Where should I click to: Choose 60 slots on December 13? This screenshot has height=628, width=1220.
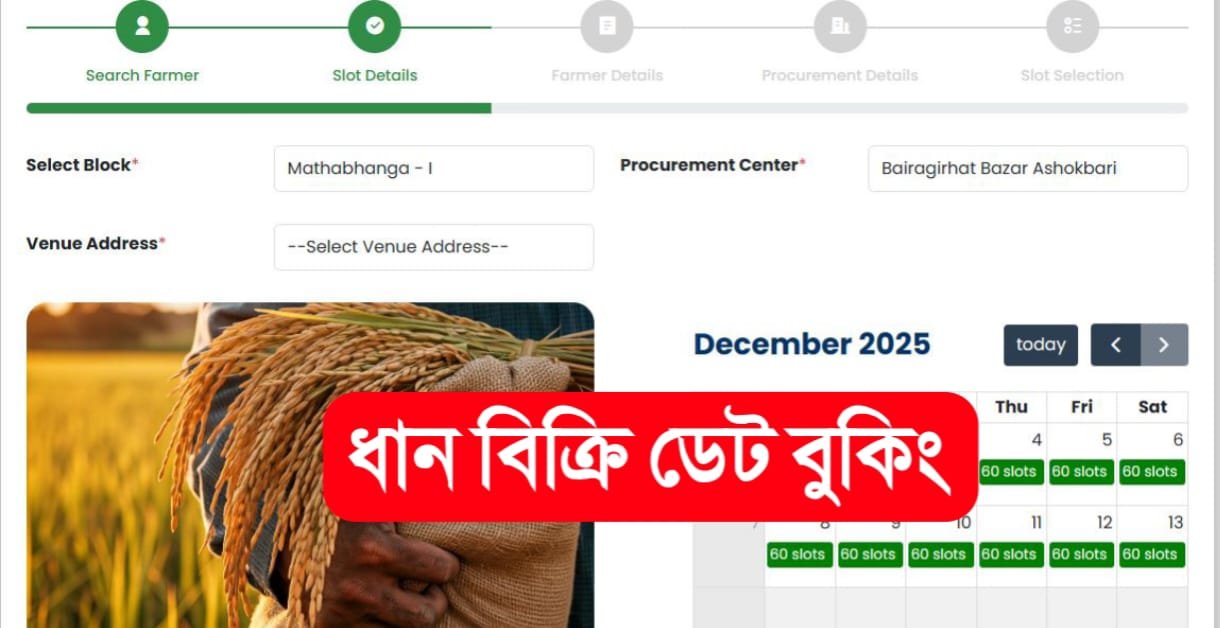pos(1152,555)
